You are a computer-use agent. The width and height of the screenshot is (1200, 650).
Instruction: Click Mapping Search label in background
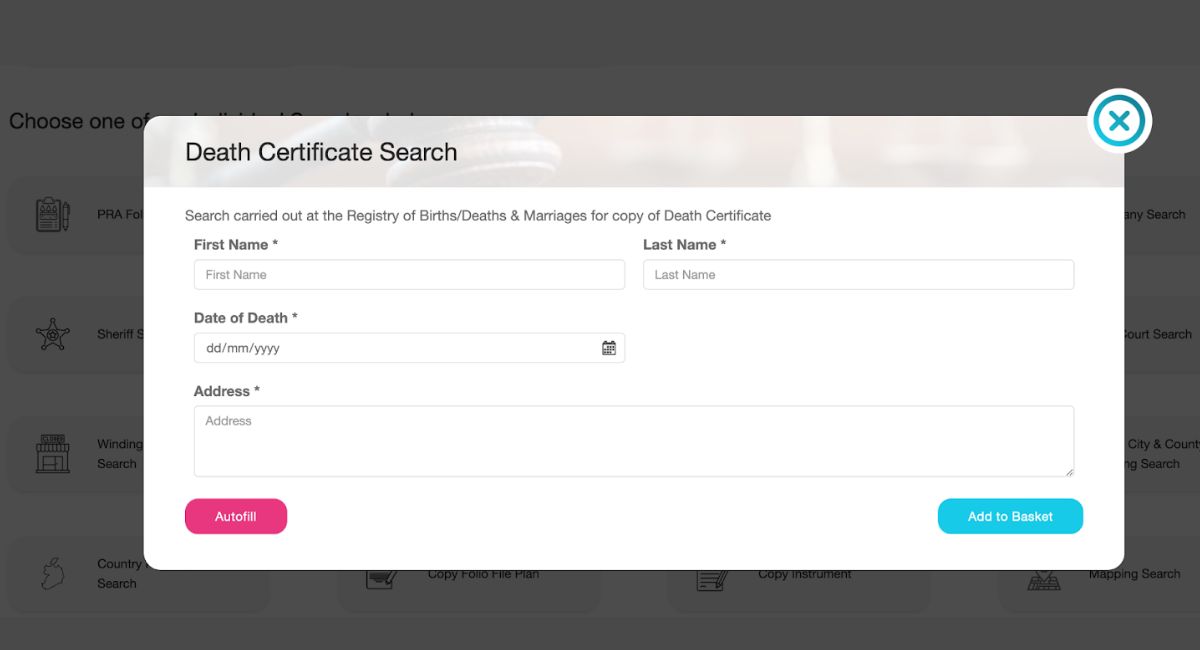pyautogui.click(x=1134, y=574)
